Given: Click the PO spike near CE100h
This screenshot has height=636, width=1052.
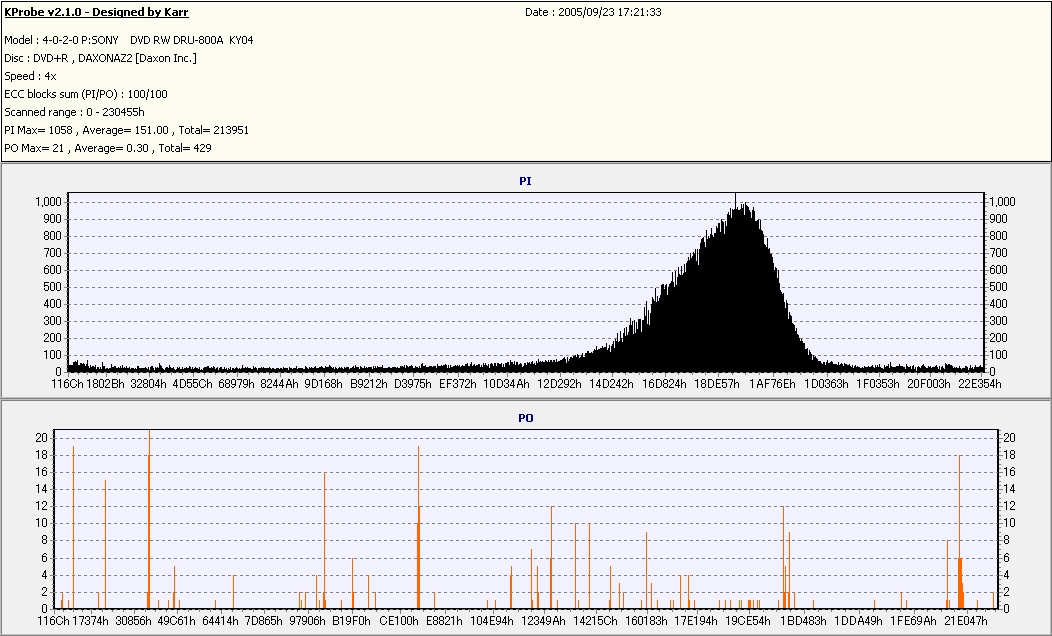Looking at the screenshot, I should tap(419, 527).
